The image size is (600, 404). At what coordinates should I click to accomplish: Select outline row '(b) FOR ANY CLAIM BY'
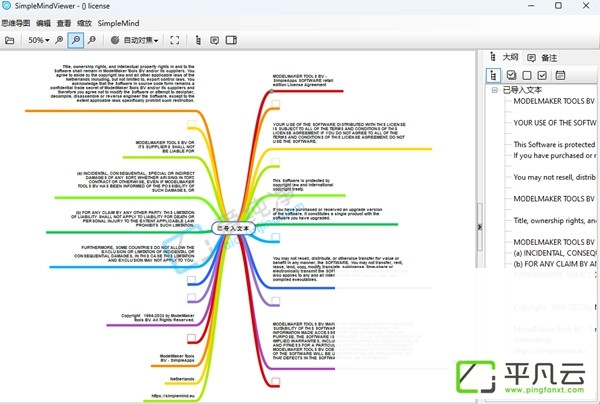coord(554,264)
